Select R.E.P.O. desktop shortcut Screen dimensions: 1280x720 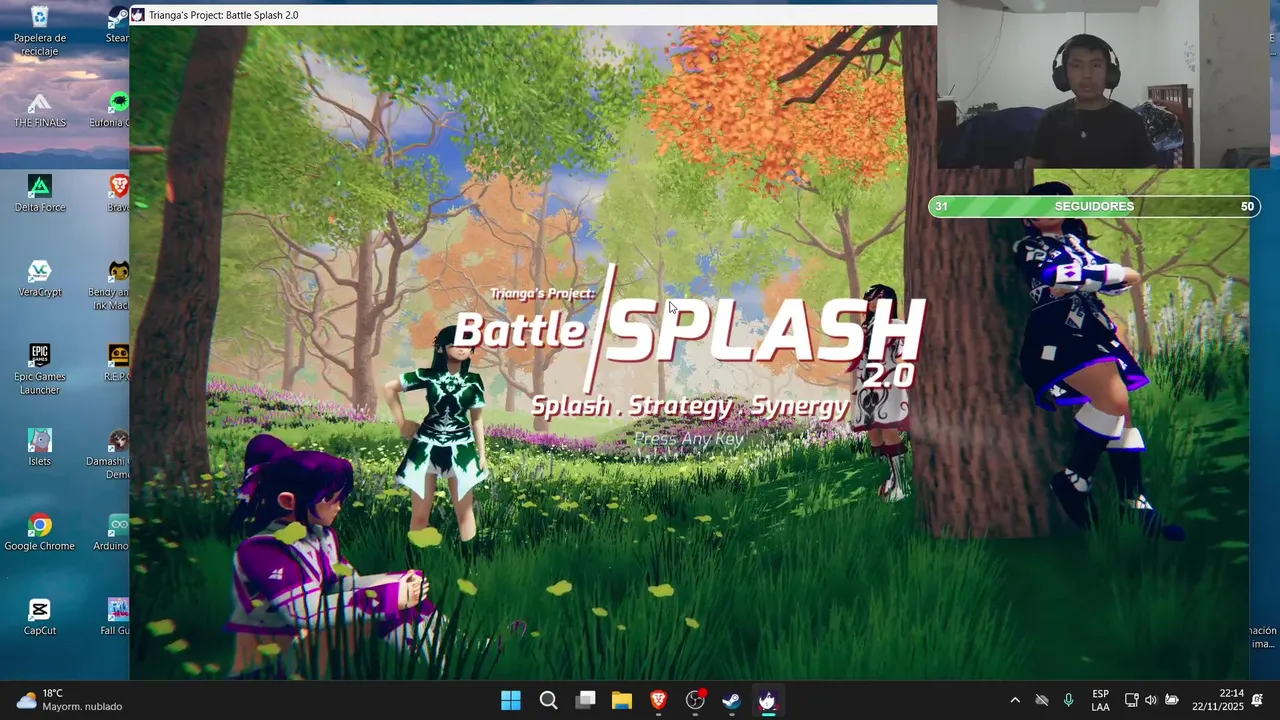117,363
